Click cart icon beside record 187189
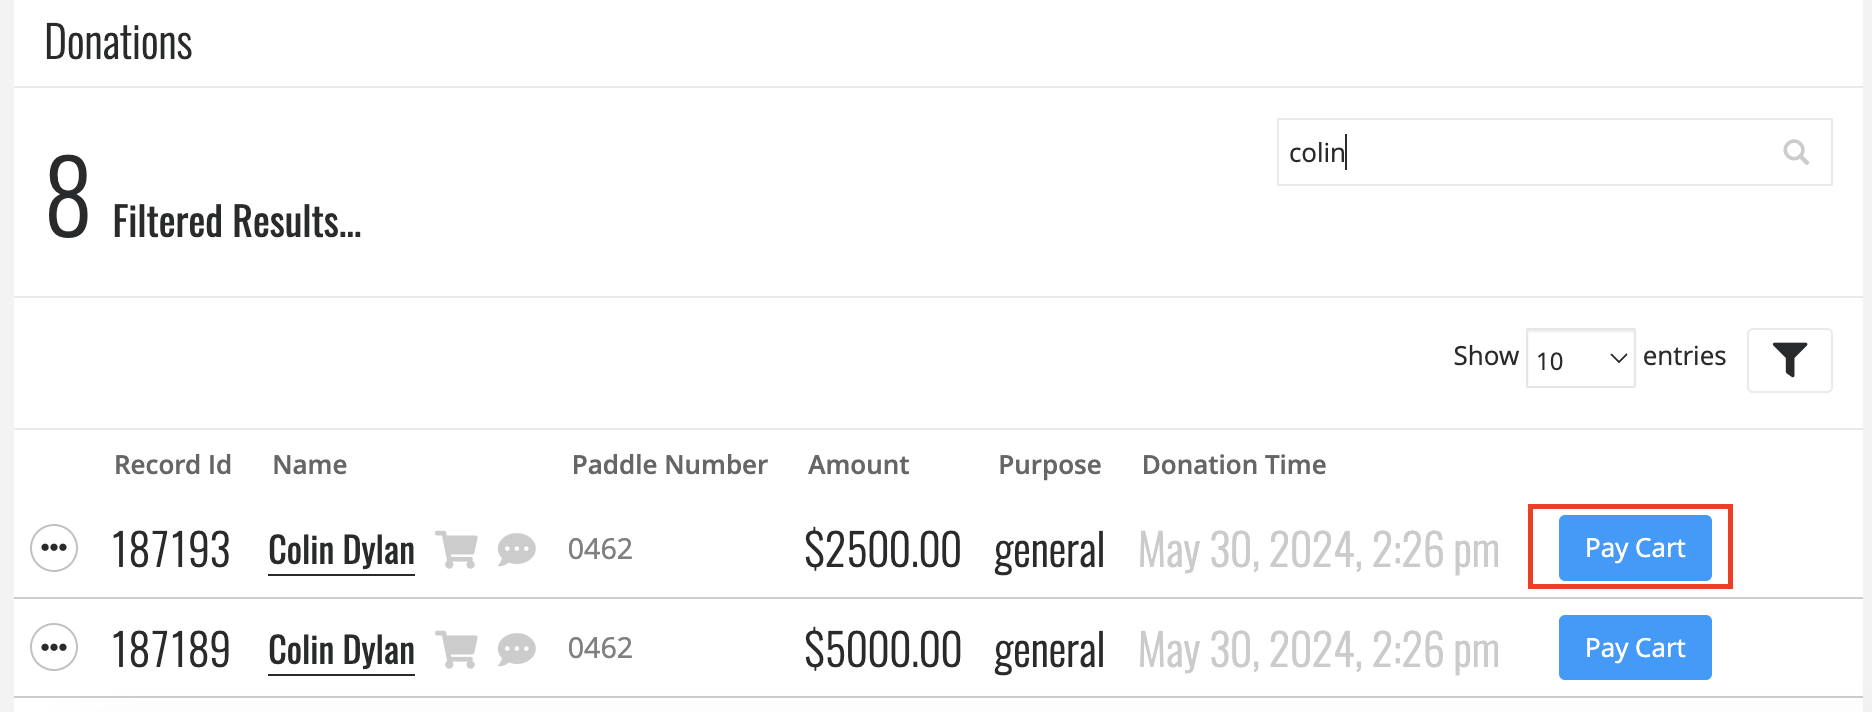1872x712 pixels. pos(457,649)
